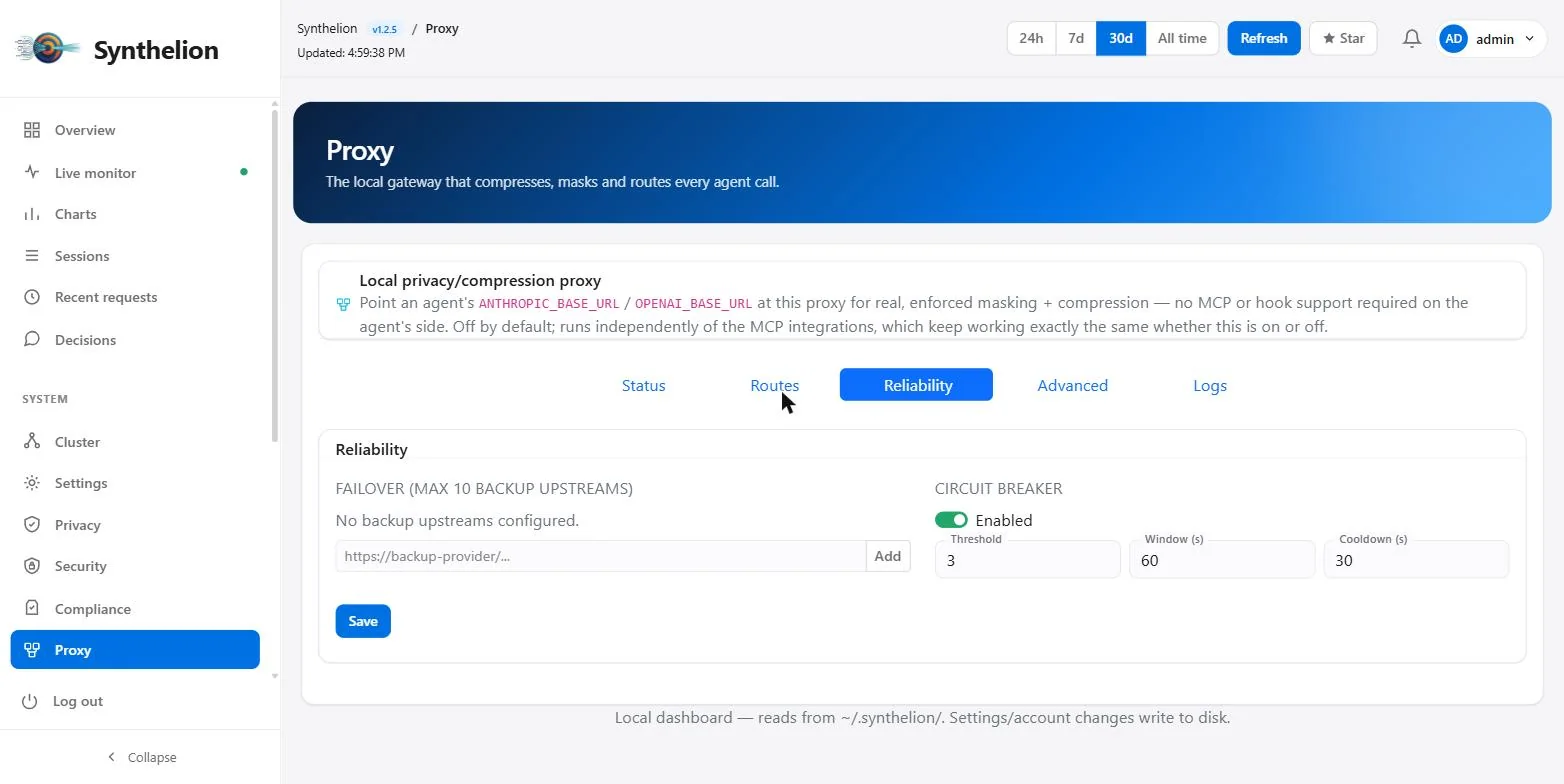Open Overview via its grid icon
This screenshot has width=1564, height=784.
coord(32,130)
